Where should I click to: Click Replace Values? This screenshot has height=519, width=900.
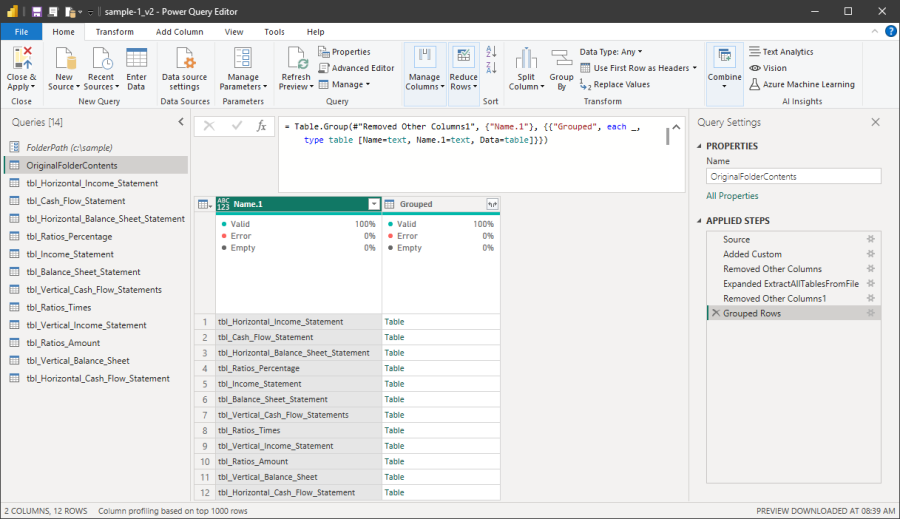(x=615, y=84)
